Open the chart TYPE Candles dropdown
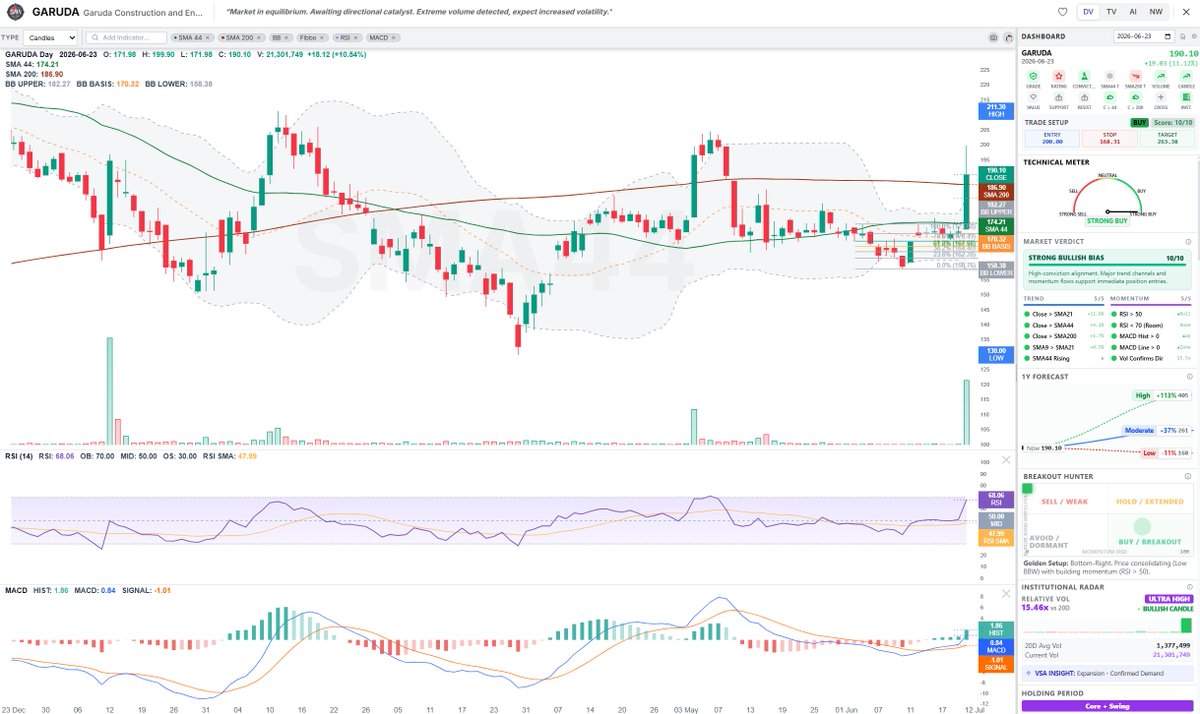The width and height of the screenshot is (1200, 714). 52,37
